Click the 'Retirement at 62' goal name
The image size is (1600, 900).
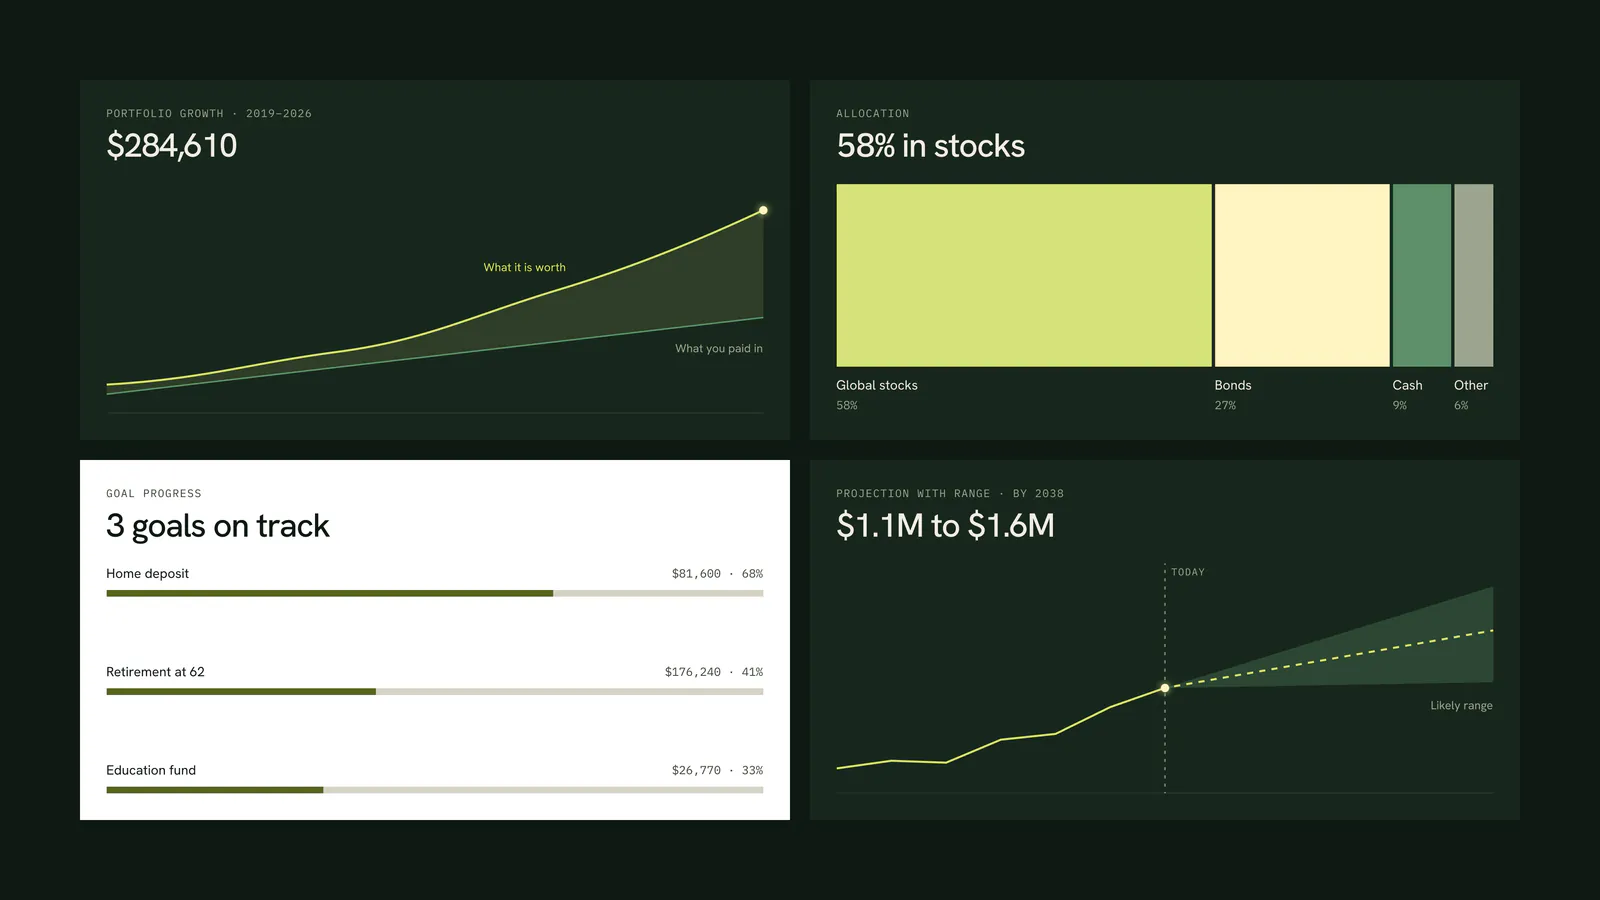click(155, 672)
